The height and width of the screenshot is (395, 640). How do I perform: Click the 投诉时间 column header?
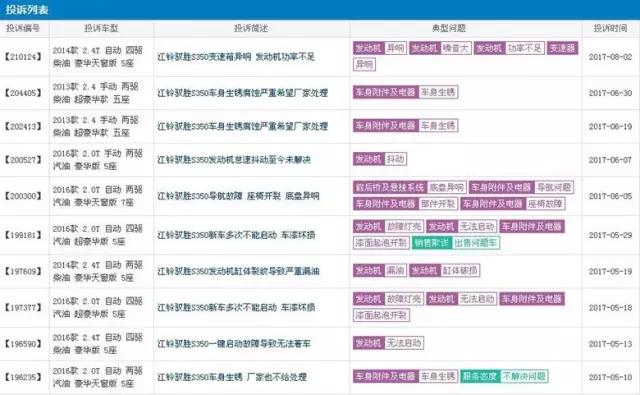610,28
